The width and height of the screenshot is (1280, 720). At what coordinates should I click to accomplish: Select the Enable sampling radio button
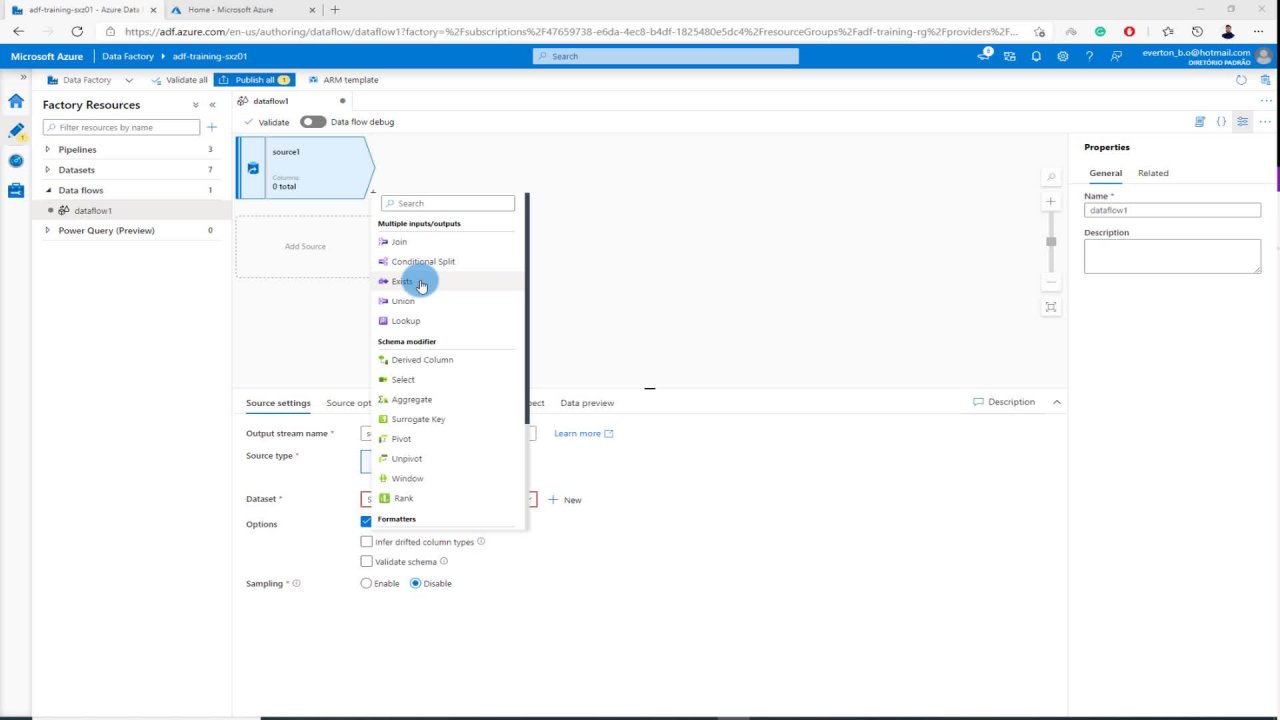366,584
